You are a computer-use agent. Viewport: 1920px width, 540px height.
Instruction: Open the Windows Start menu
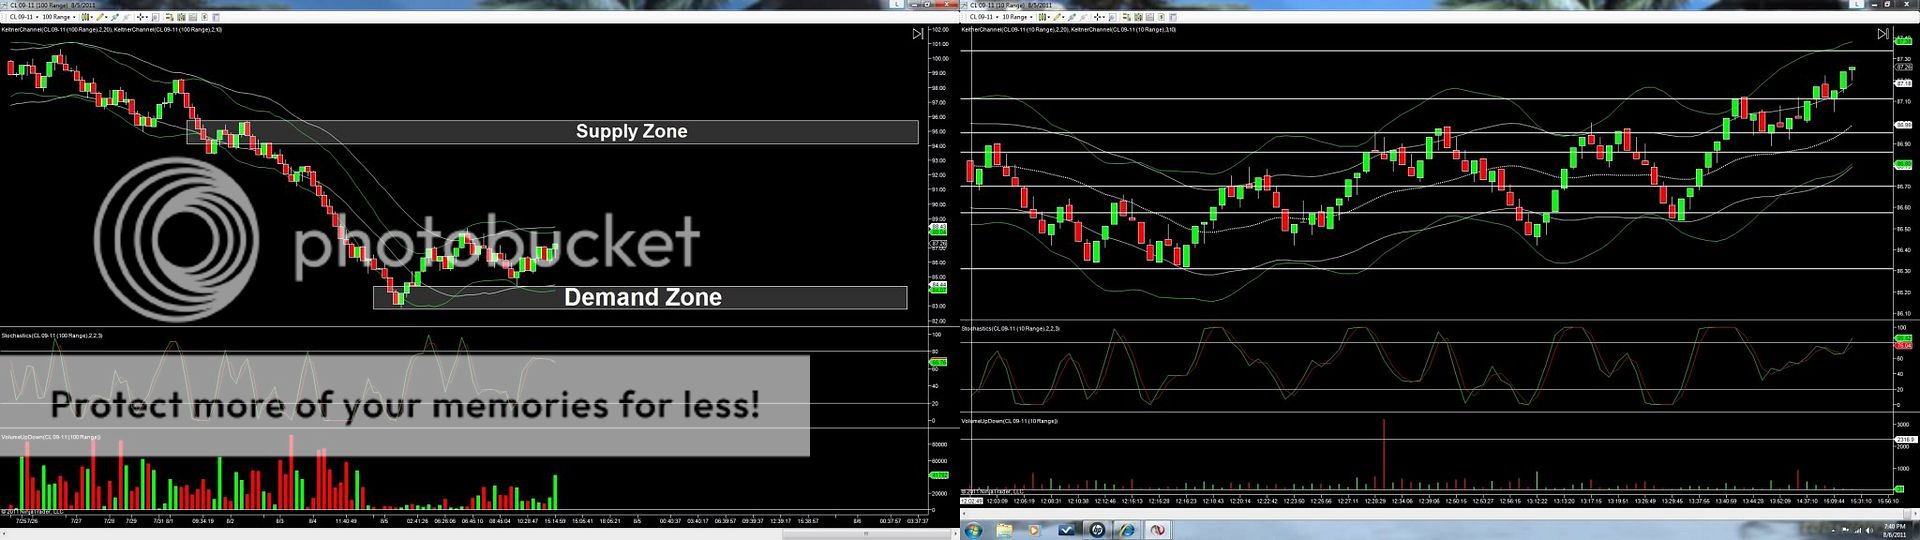pyautogui.click(x=972, y=530)
